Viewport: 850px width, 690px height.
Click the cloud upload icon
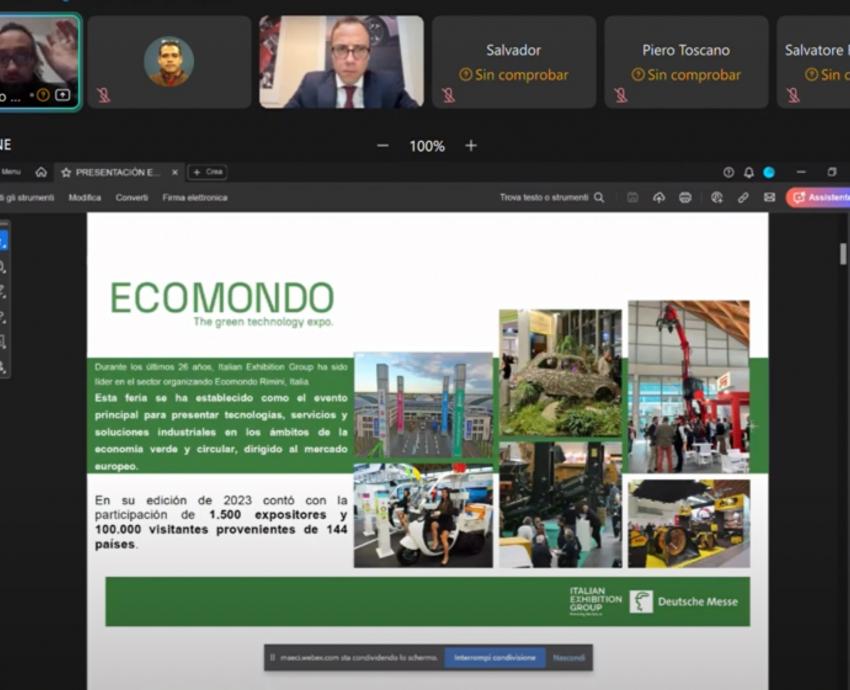pos(659,197)
